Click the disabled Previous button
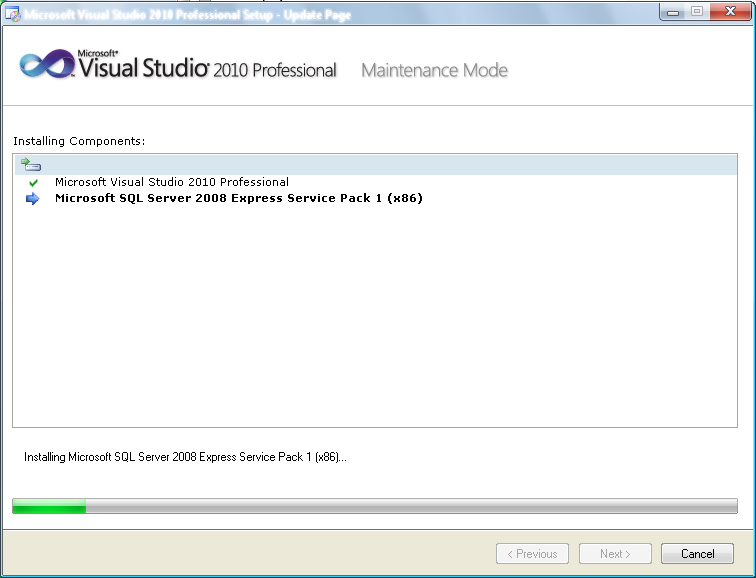Image resolution: width=756 pixels, height=578 pixels. click(x=532, y=553)
